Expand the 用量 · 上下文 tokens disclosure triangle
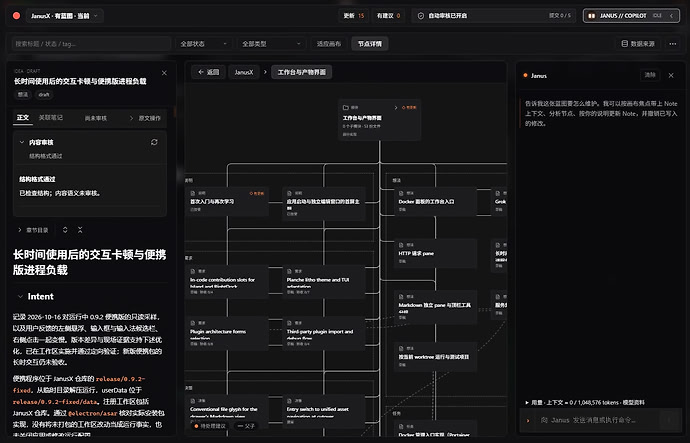Image resolution: width=690 pixels, height=443 pixels. click(527, 403)
